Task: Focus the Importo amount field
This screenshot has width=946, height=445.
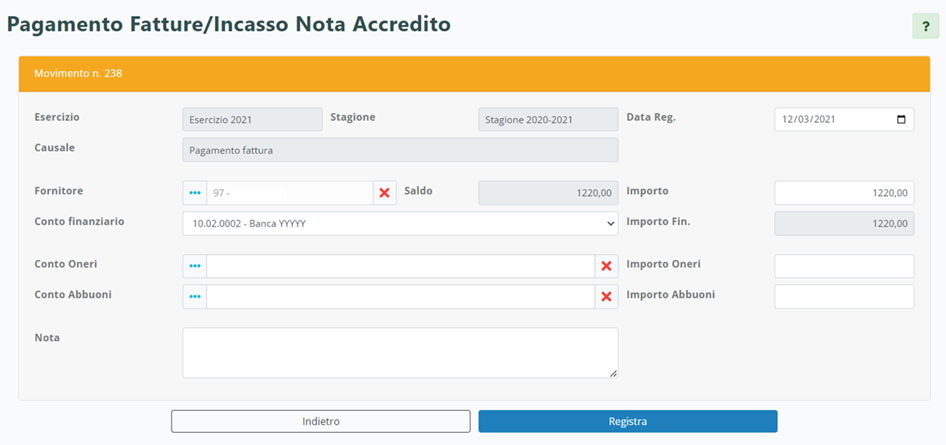Action: [844, 193]
